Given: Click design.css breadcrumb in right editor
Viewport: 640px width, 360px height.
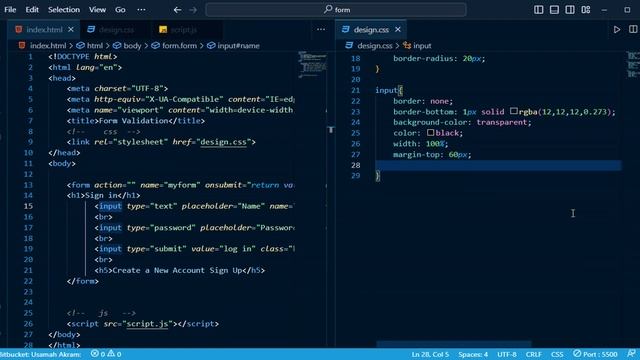Looking at the screenshot, I should click(375, 46).
